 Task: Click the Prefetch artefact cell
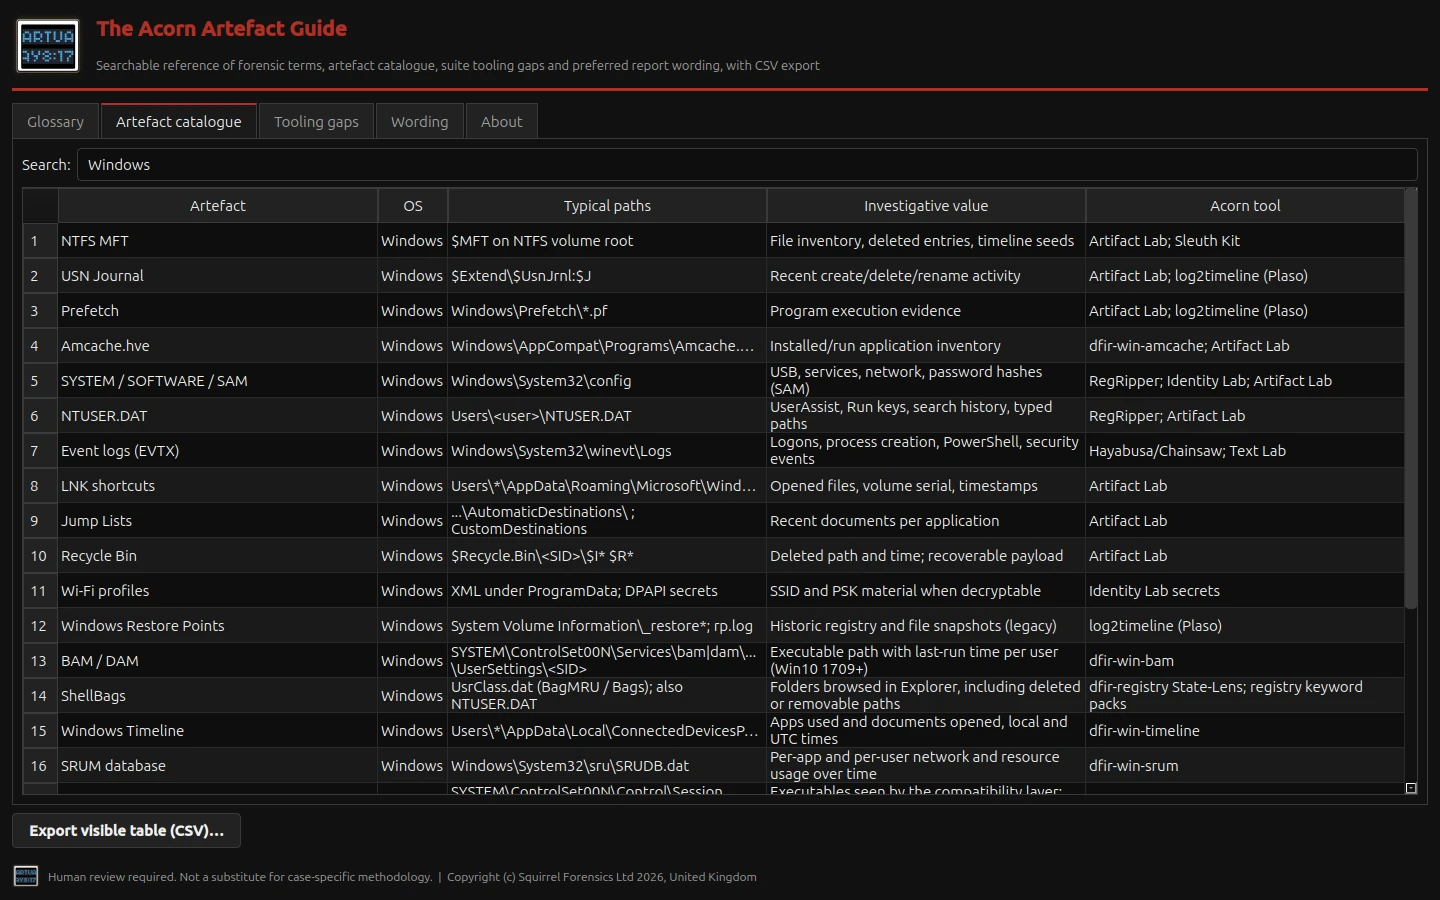pos(218,311)
